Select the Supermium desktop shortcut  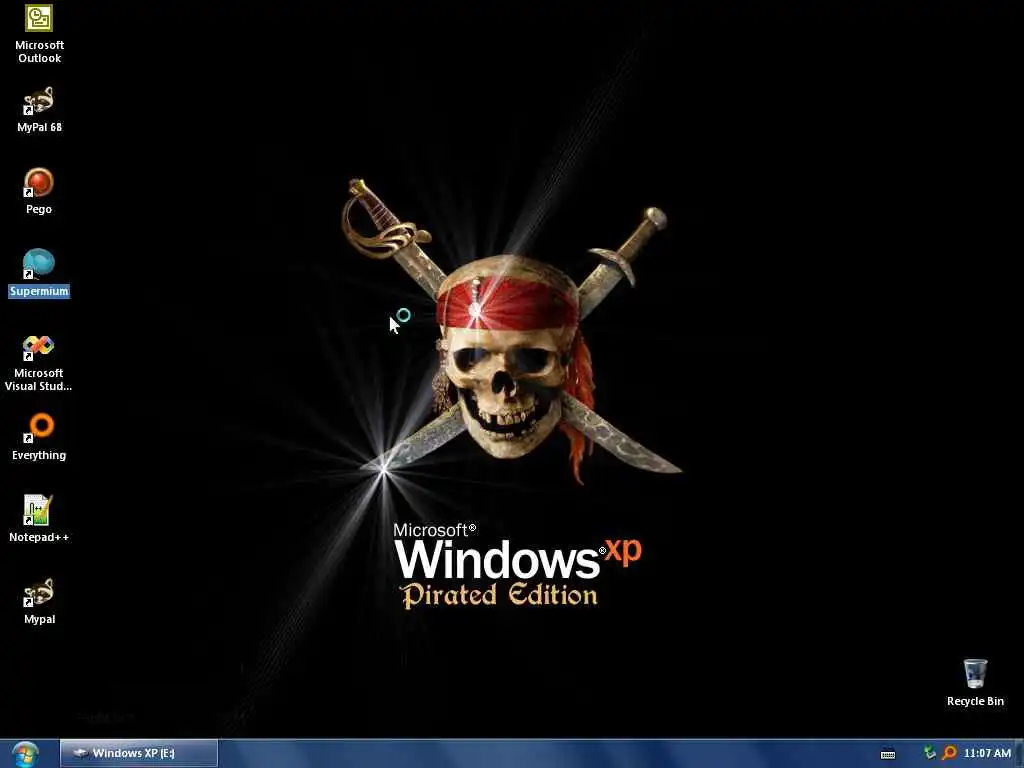(x=39, y=273)
